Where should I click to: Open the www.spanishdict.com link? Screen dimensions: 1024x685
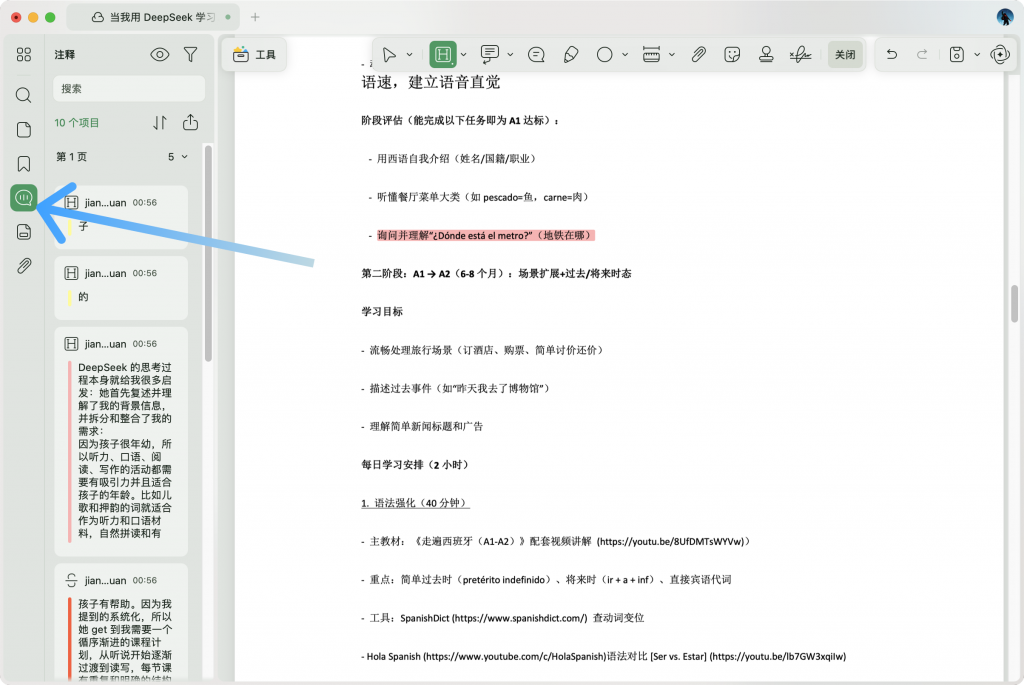click(x=519, y=618)
